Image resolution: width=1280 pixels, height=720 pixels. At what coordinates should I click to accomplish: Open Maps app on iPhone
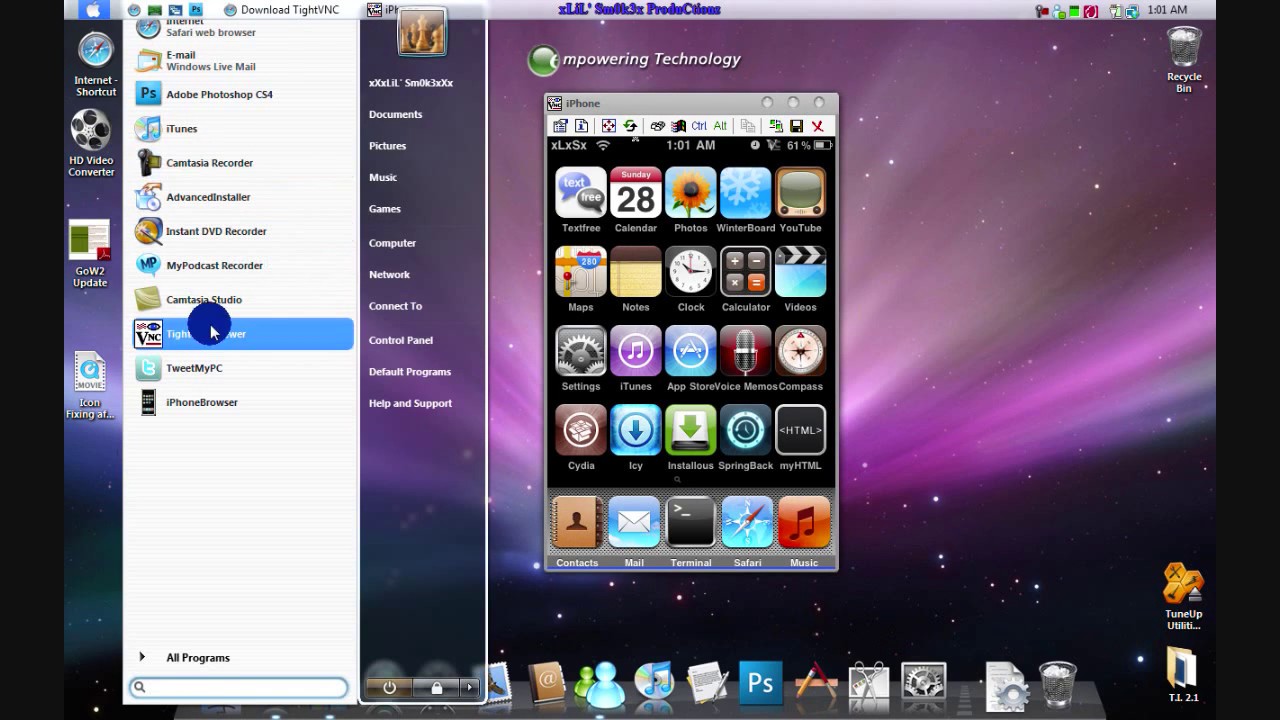[x=581, y=271]
